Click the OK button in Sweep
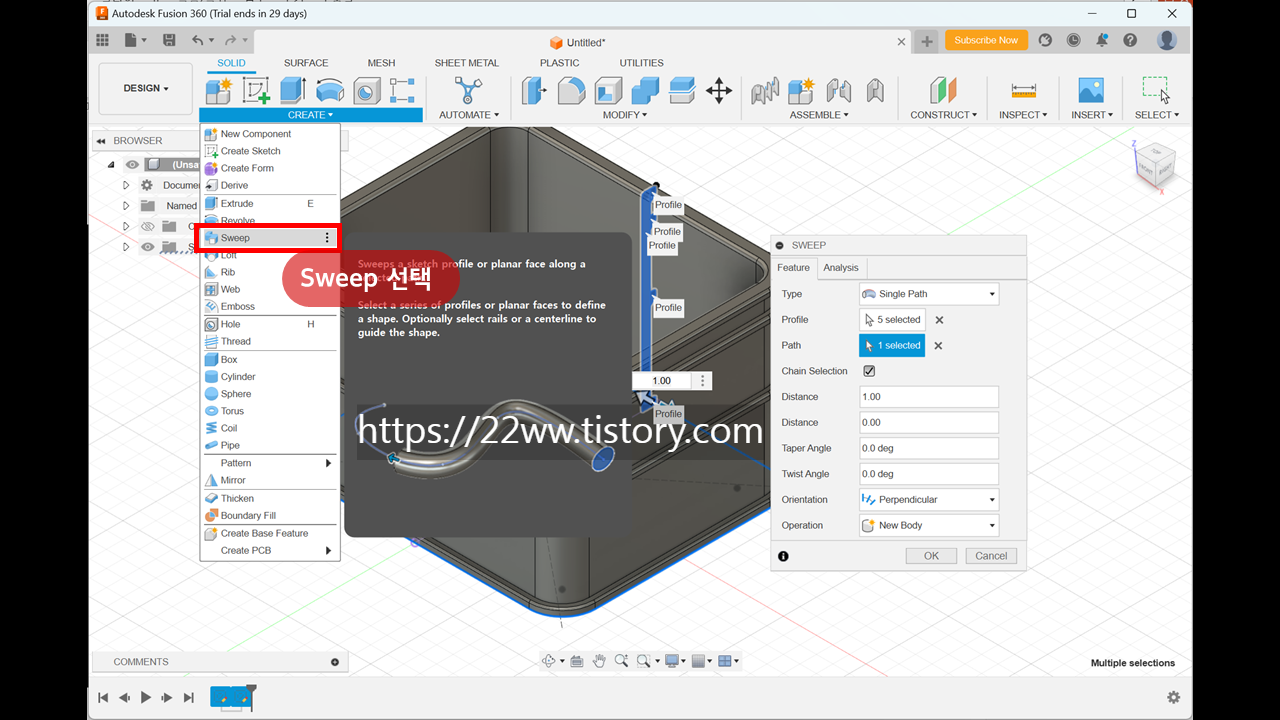 click(931, 556)
